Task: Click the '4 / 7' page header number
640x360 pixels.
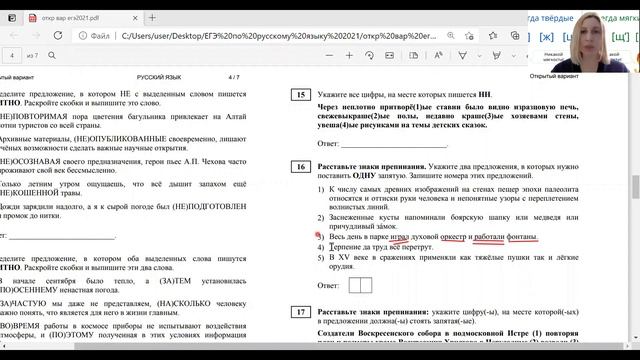Action: click(234, 77)
